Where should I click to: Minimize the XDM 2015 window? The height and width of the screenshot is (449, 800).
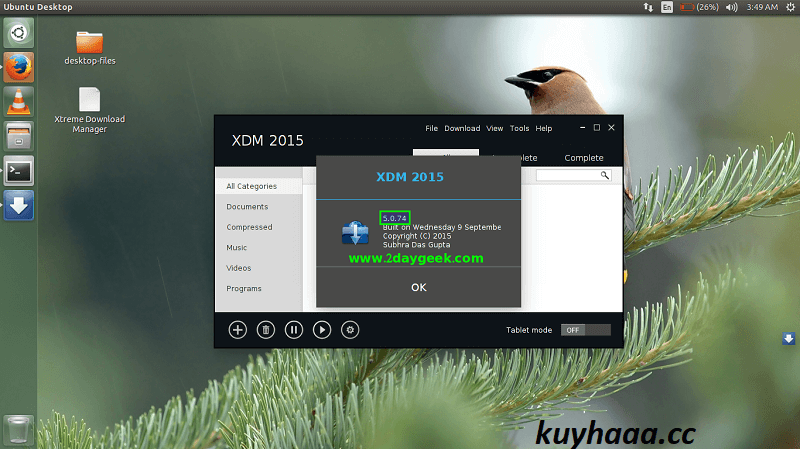click(583, 128)
